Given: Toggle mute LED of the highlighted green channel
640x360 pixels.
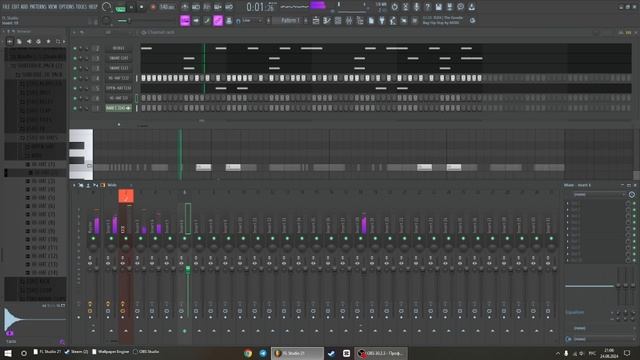Looking at the screenshot, I should click(75, 108).
